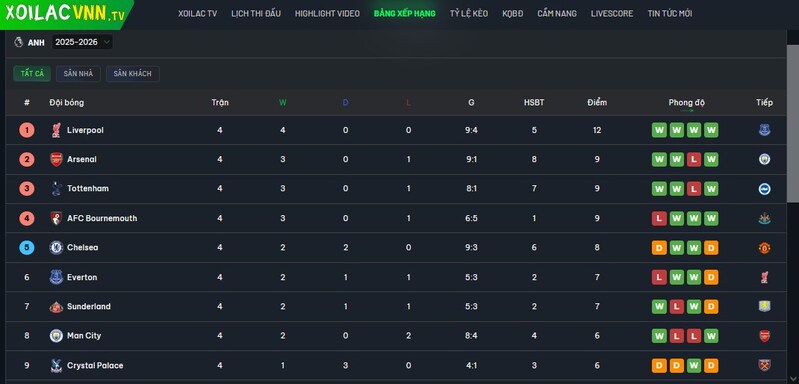Select the TẤT CẢ filter tab
The width and height of the screenshot is (799, 384).
point(32,74)
